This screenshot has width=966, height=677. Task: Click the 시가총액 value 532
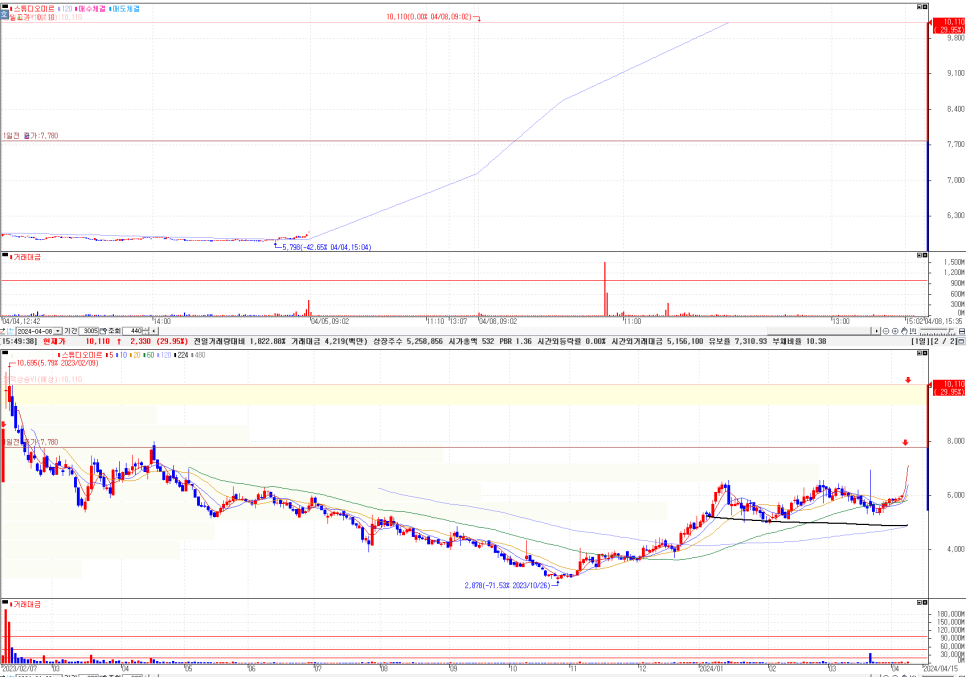tap(488, 341)
